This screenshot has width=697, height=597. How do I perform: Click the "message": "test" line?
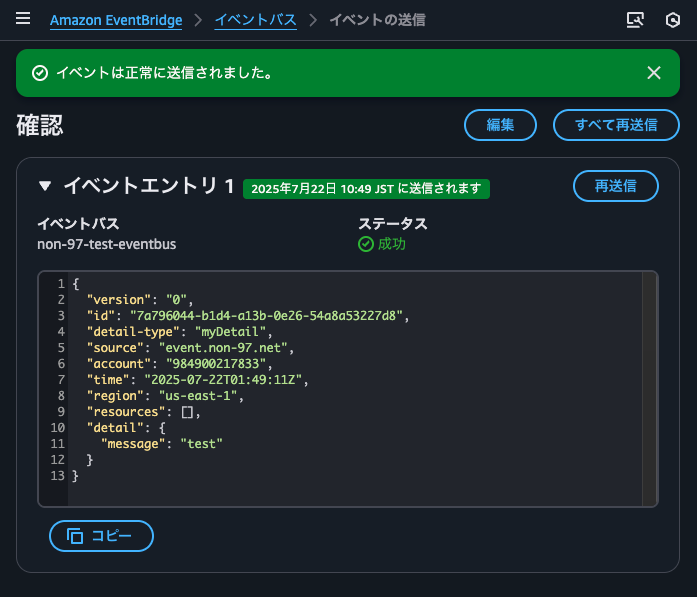coord(161,444)
